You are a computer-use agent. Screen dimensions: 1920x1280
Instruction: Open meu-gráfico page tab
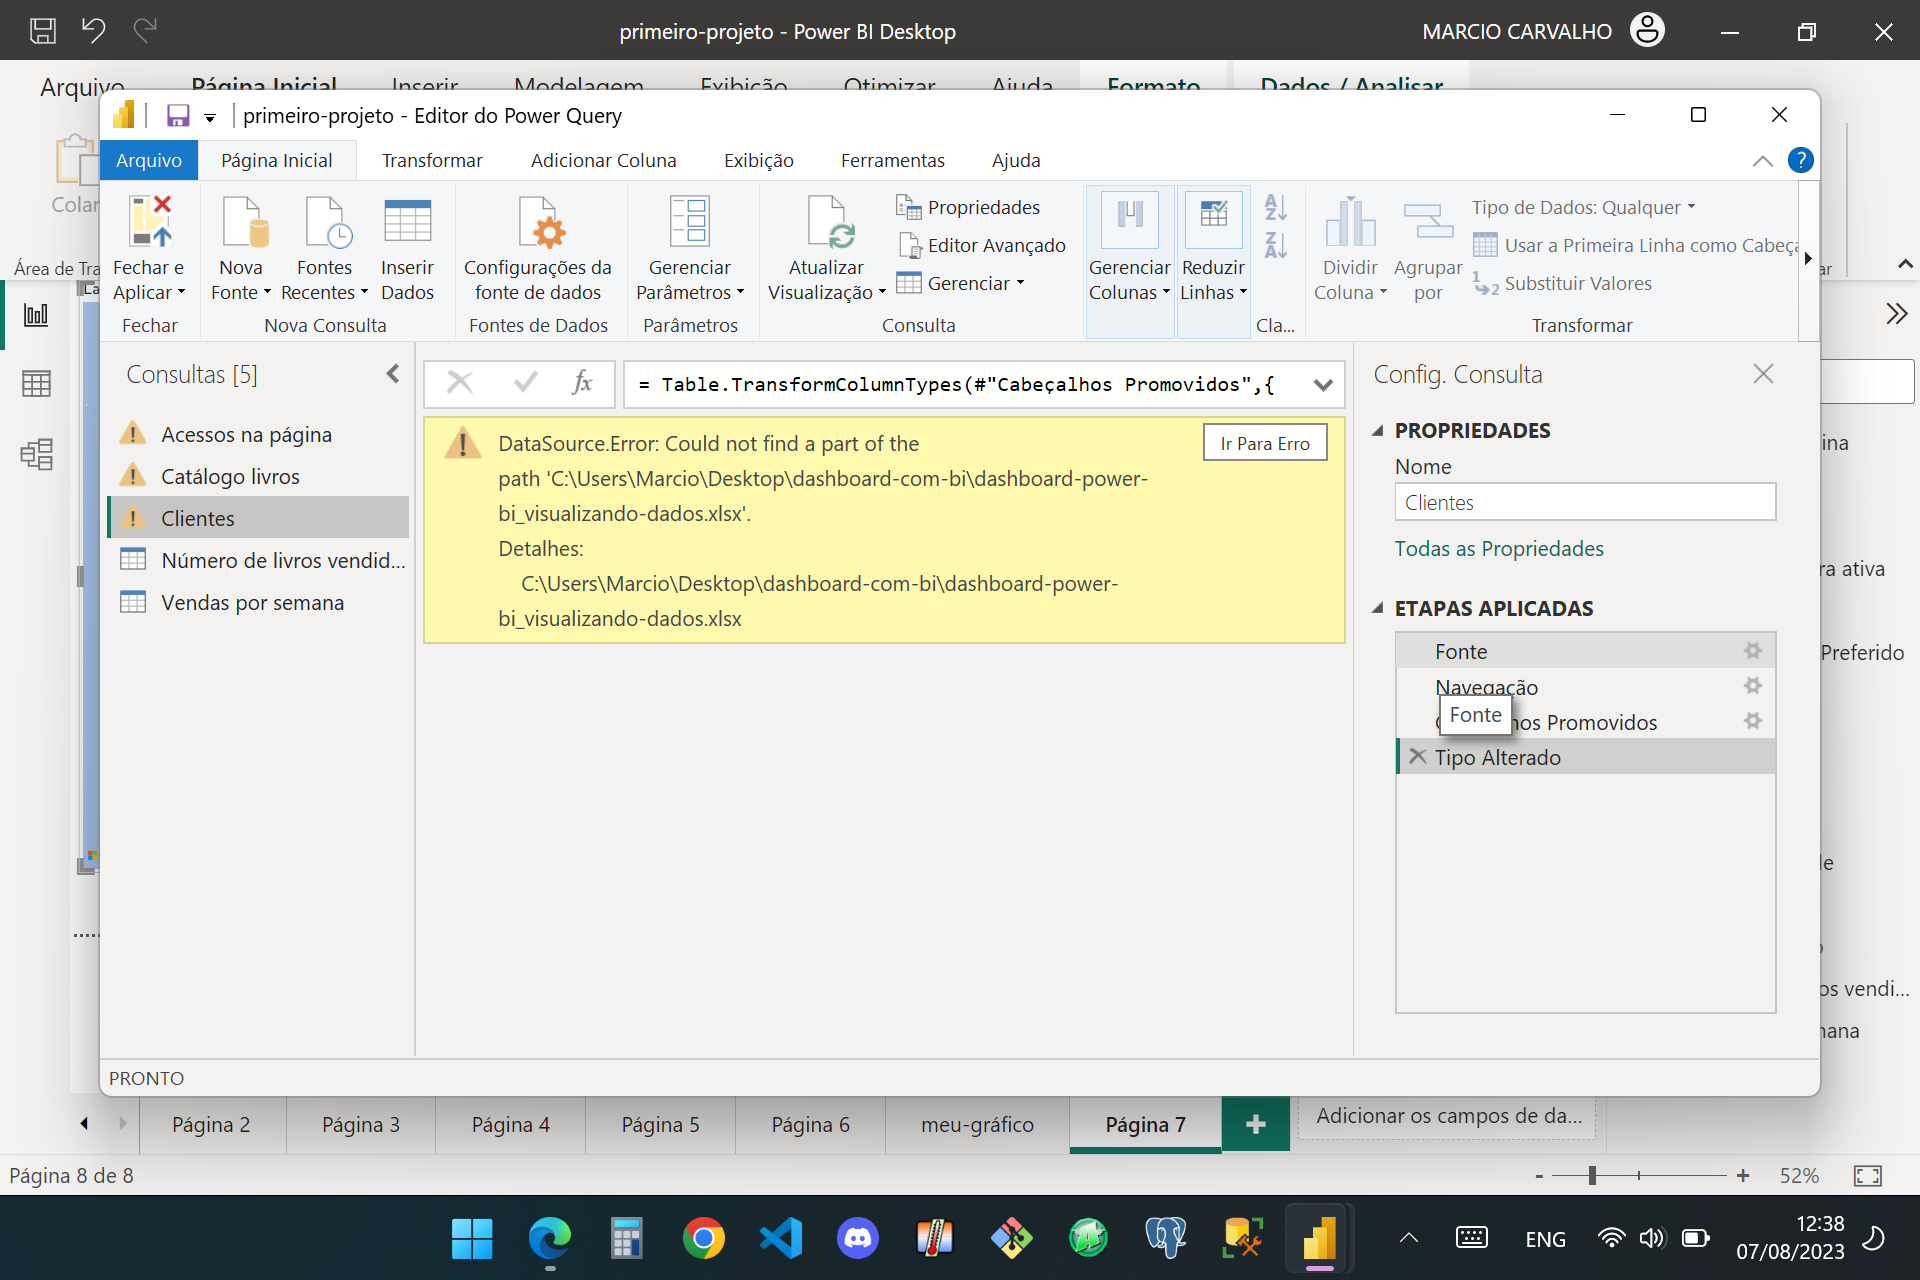(977, 1125)
